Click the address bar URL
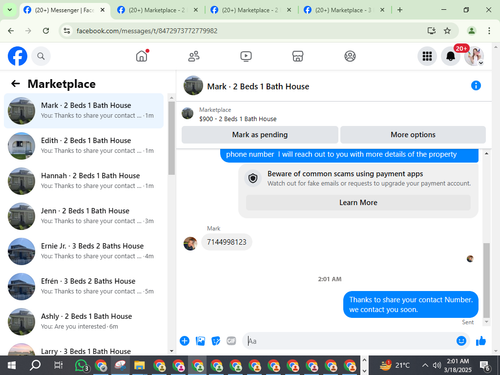Screen dimensions: 500x375 (147, 31)
